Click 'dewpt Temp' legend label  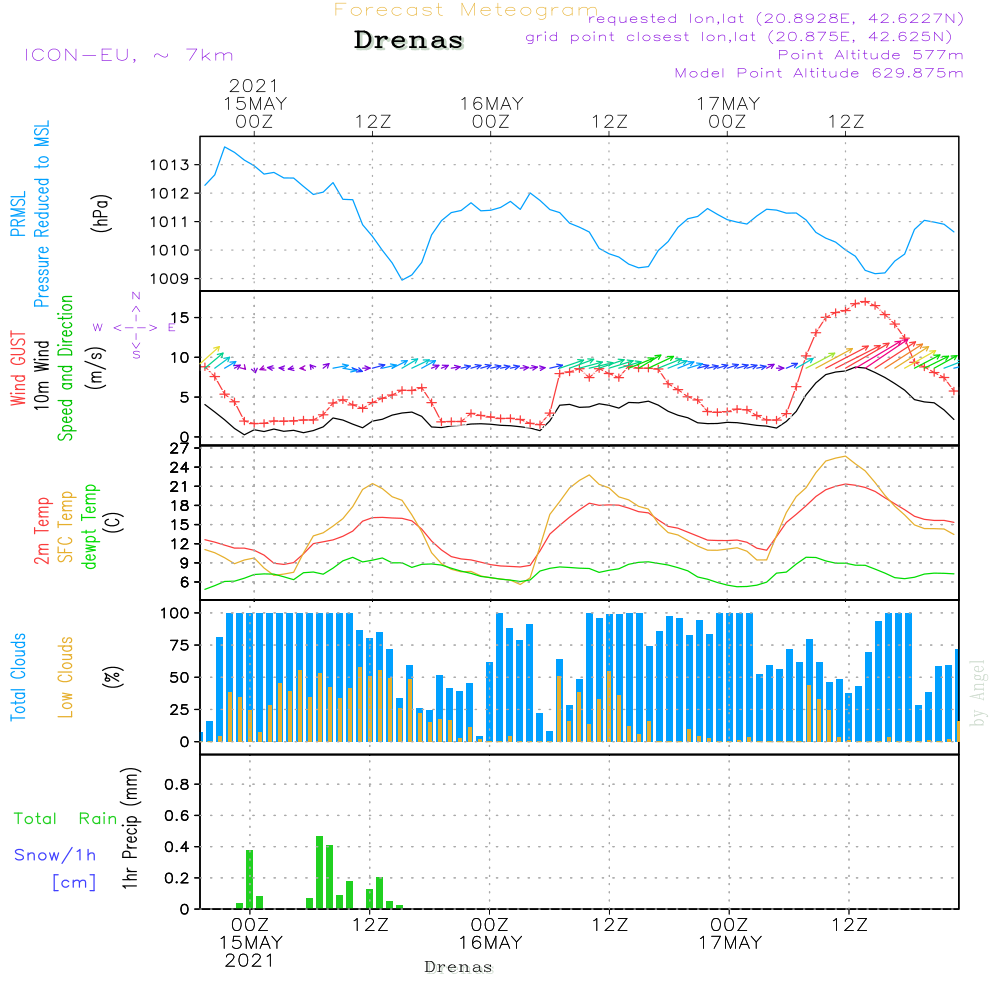pyautogui.click(x=90, y=526)
